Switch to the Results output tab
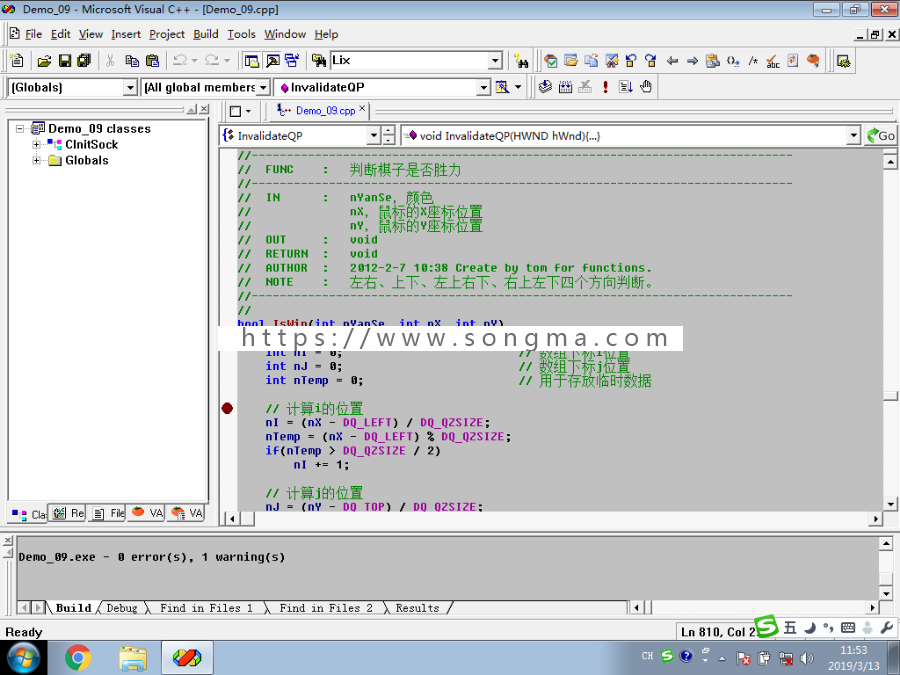The width and height of the screenshot is (900, 675). (x=417, y=608)
